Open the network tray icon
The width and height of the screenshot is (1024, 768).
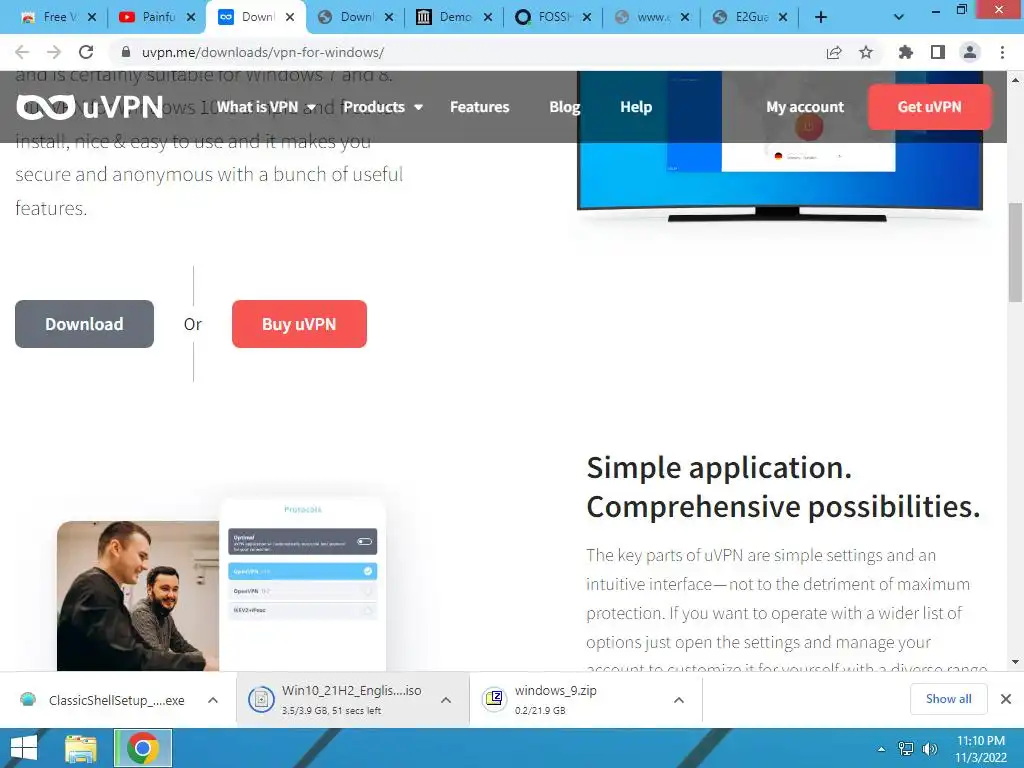[x=906, y=749]
